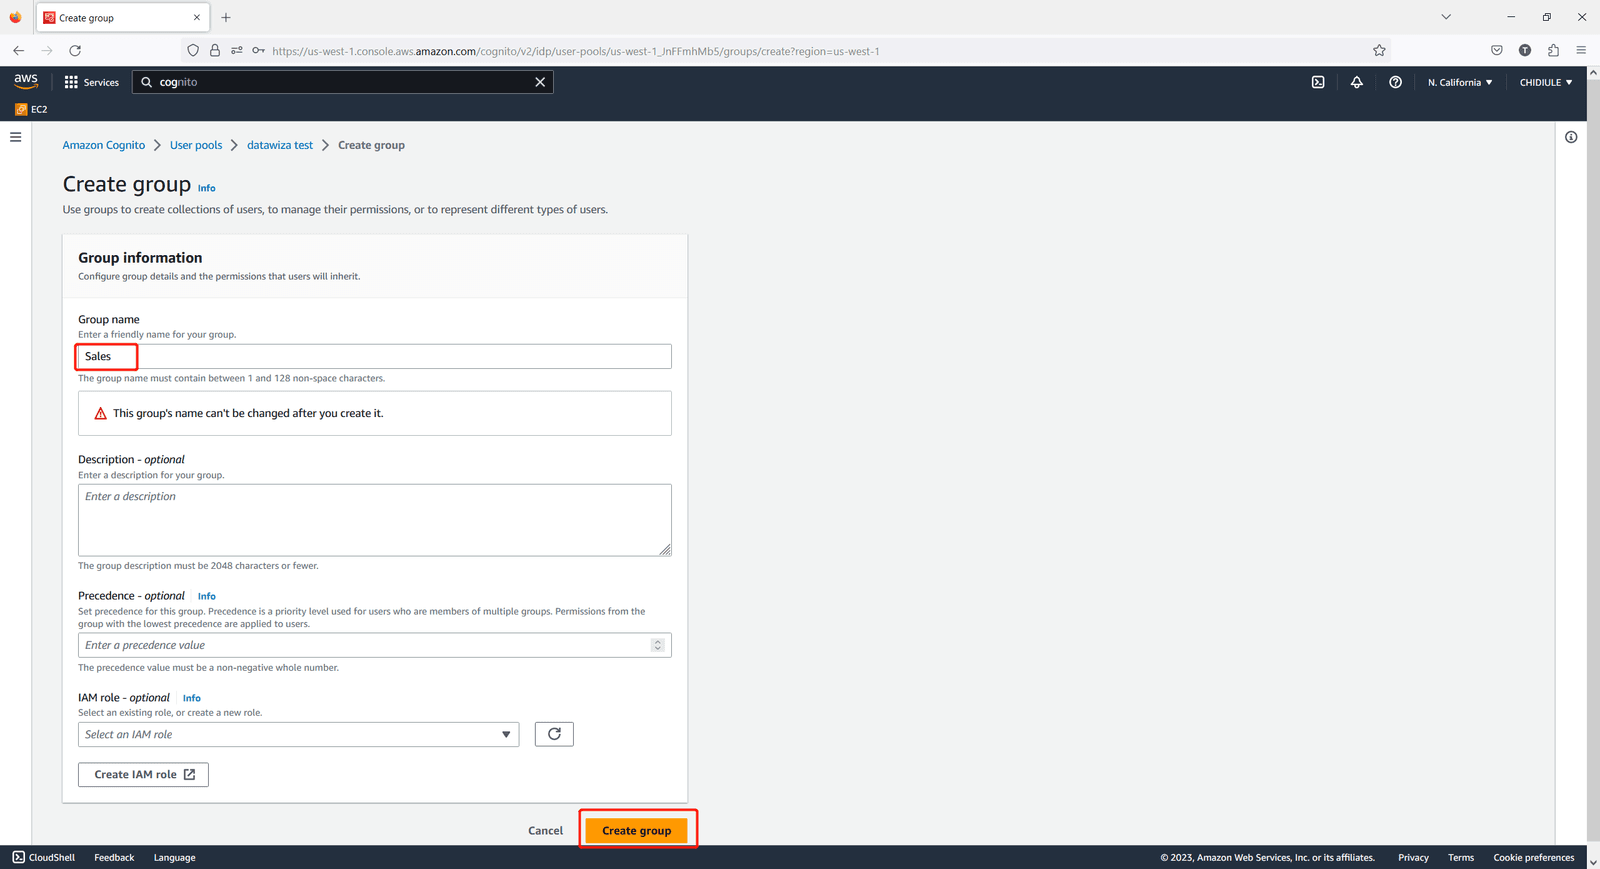Click the Firefox back arrow

click(18, 50)
